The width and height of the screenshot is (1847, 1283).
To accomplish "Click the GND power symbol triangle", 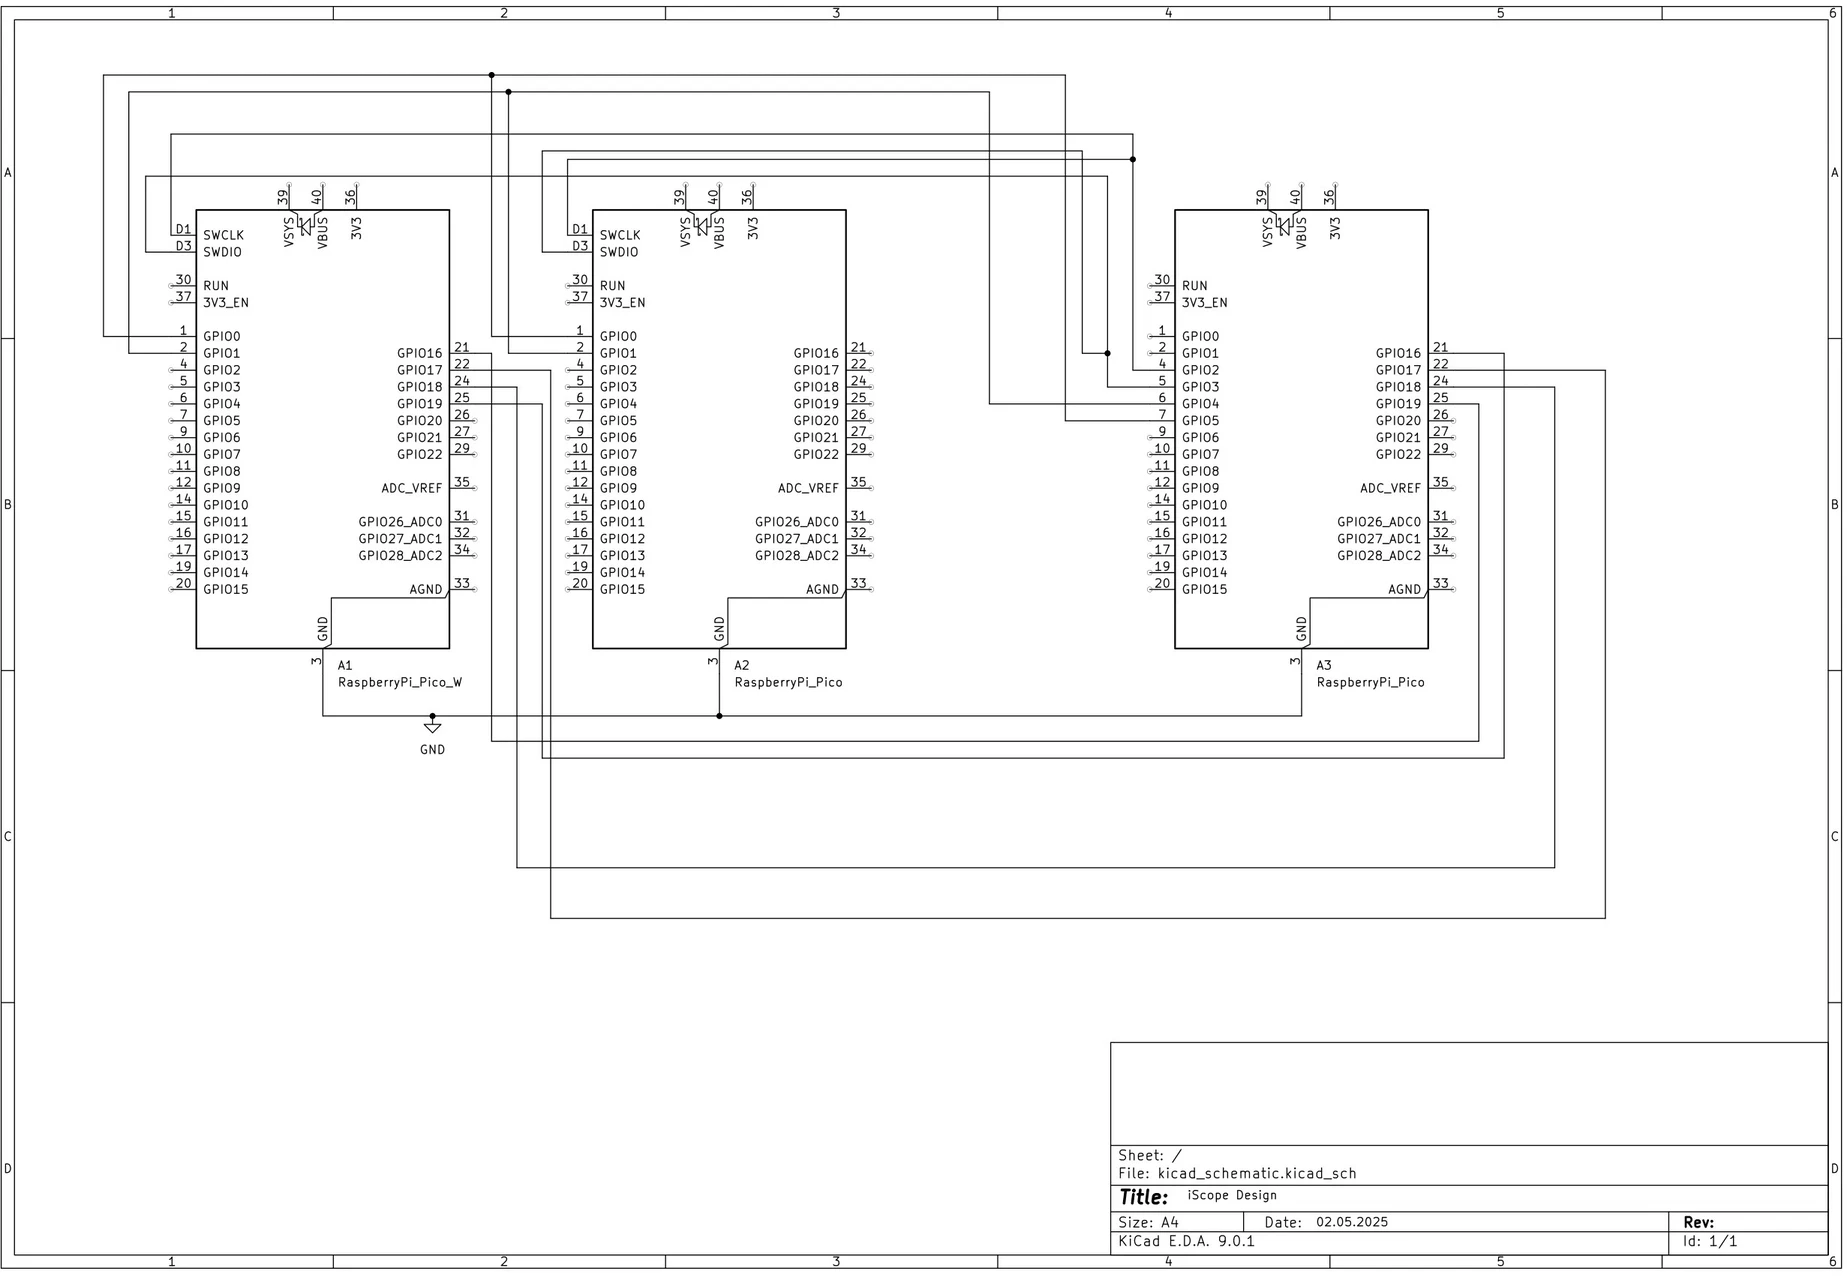I will click(433, 729).
